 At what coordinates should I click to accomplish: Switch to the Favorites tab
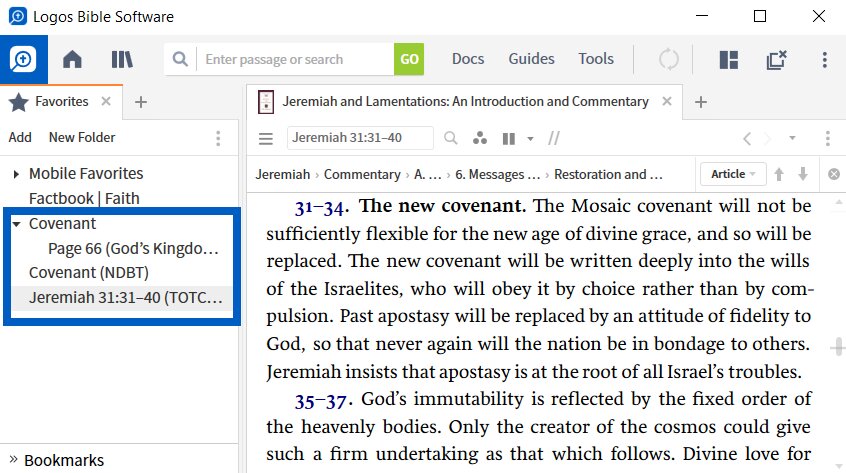[x=61, y=101]
